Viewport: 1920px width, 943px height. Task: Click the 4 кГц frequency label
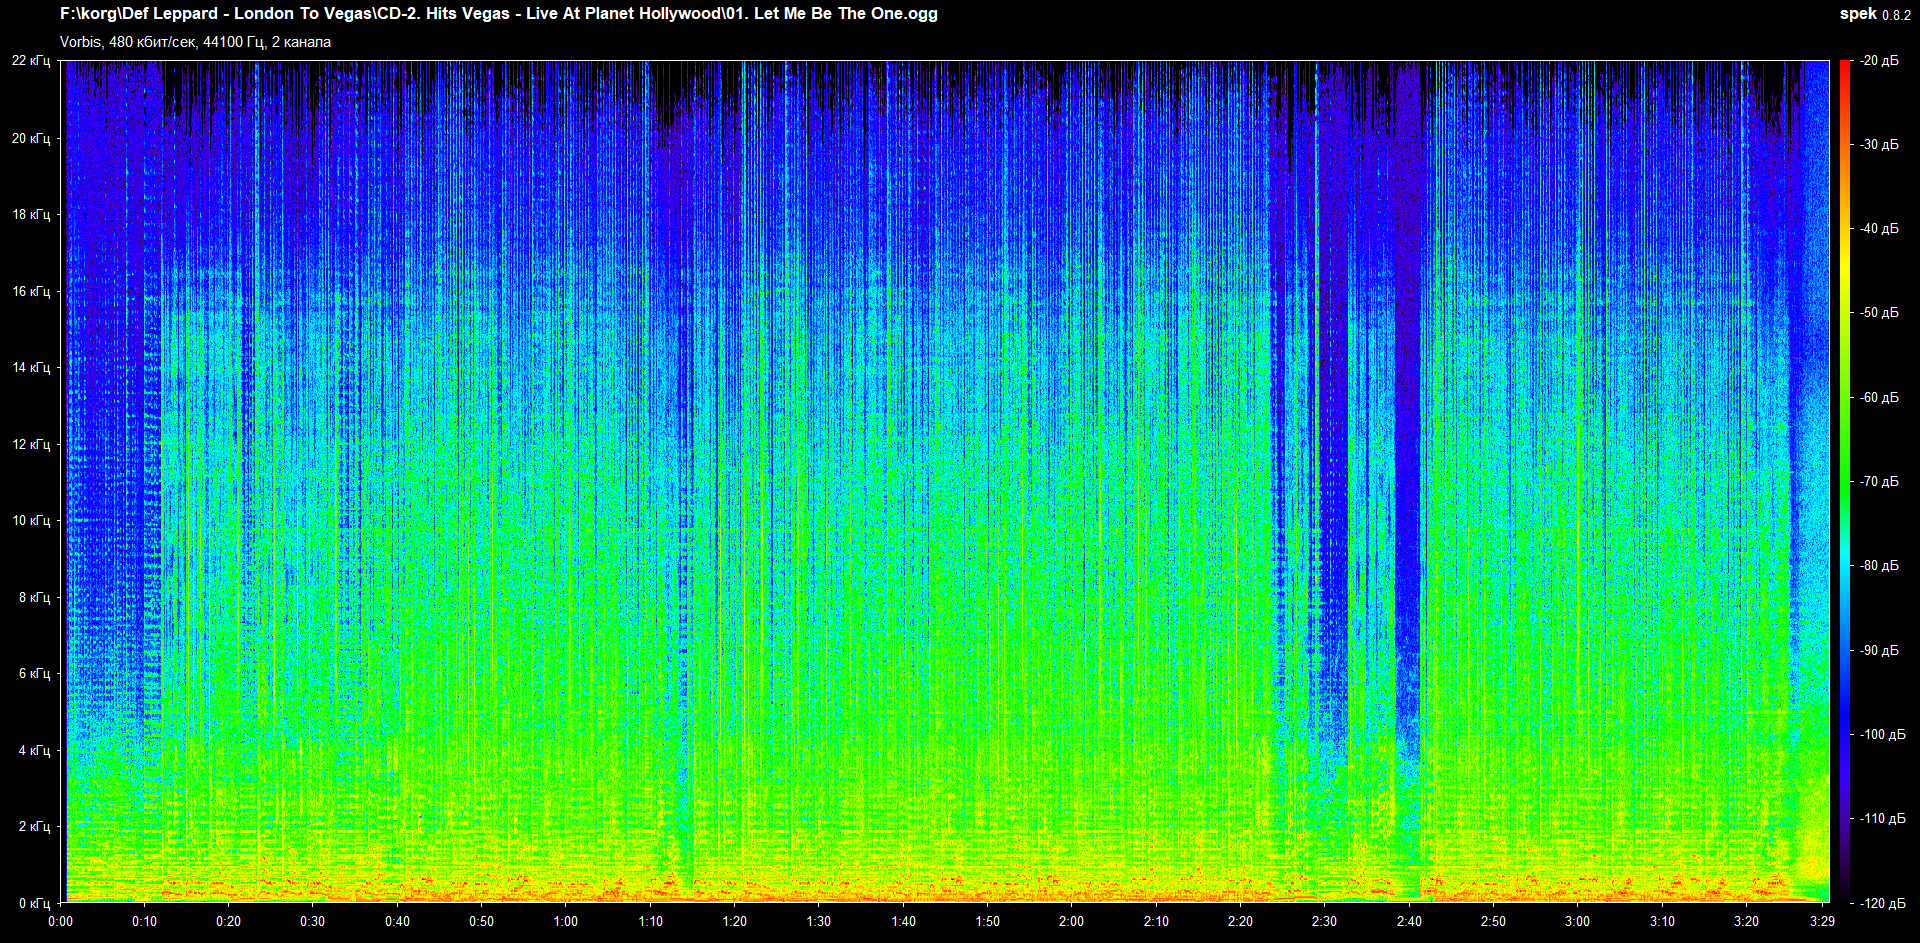pyautogui.click(x=34, y=750)
